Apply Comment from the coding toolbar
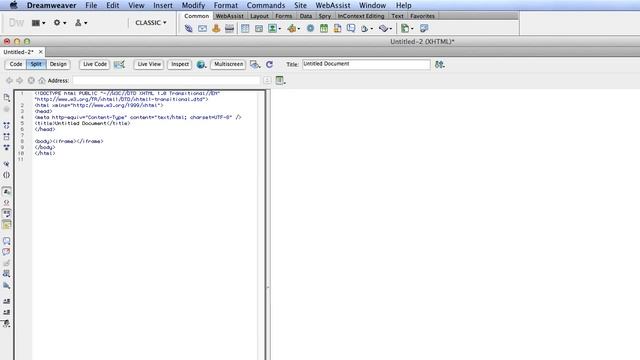The width and height of the screenshot is (640, 360). tap(7, 241)
